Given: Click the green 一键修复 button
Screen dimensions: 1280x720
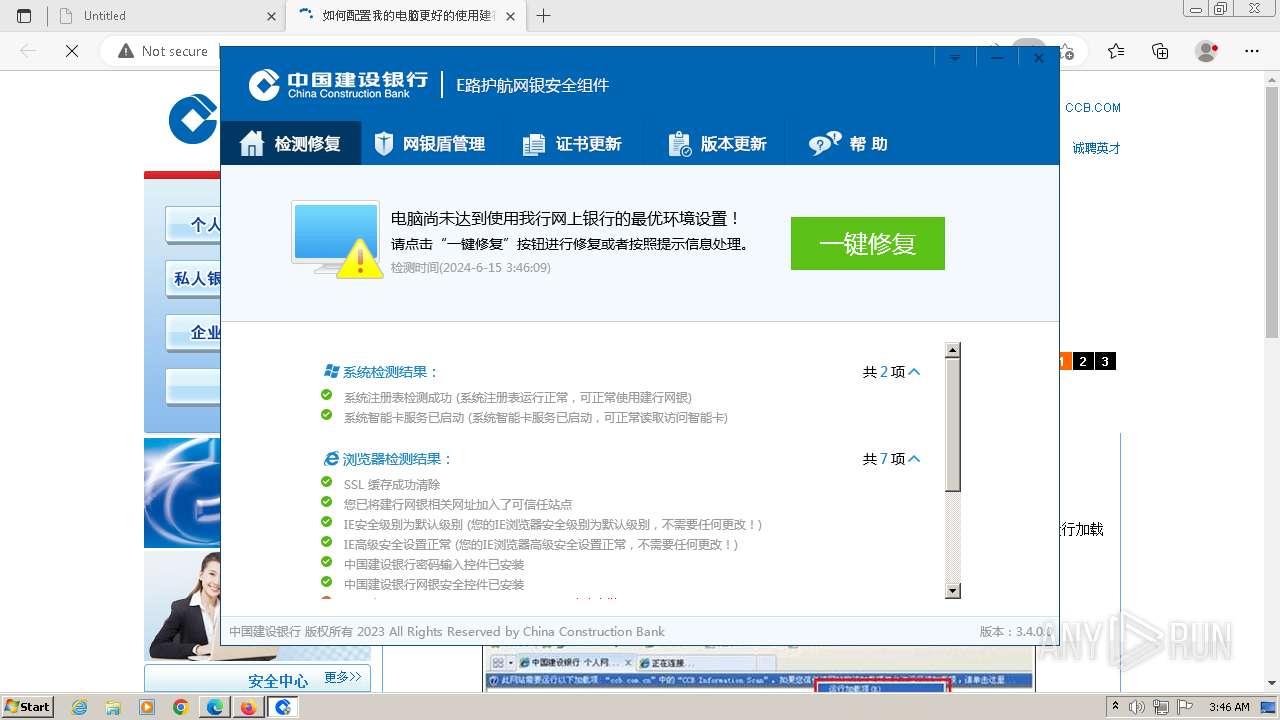Looking at the screenshot, I should [868, 243].
